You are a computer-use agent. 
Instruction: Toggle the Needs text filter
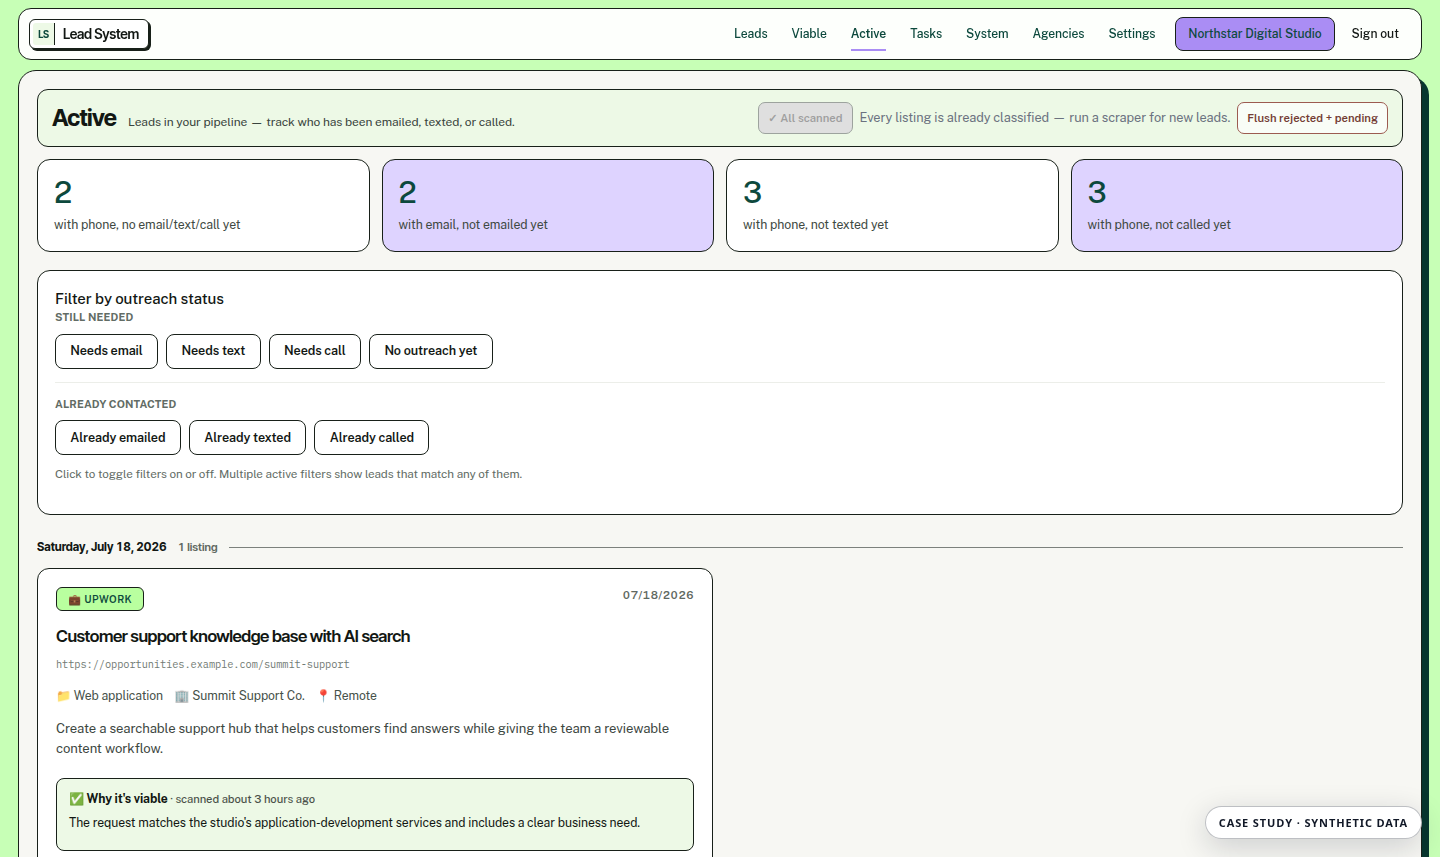213,351
